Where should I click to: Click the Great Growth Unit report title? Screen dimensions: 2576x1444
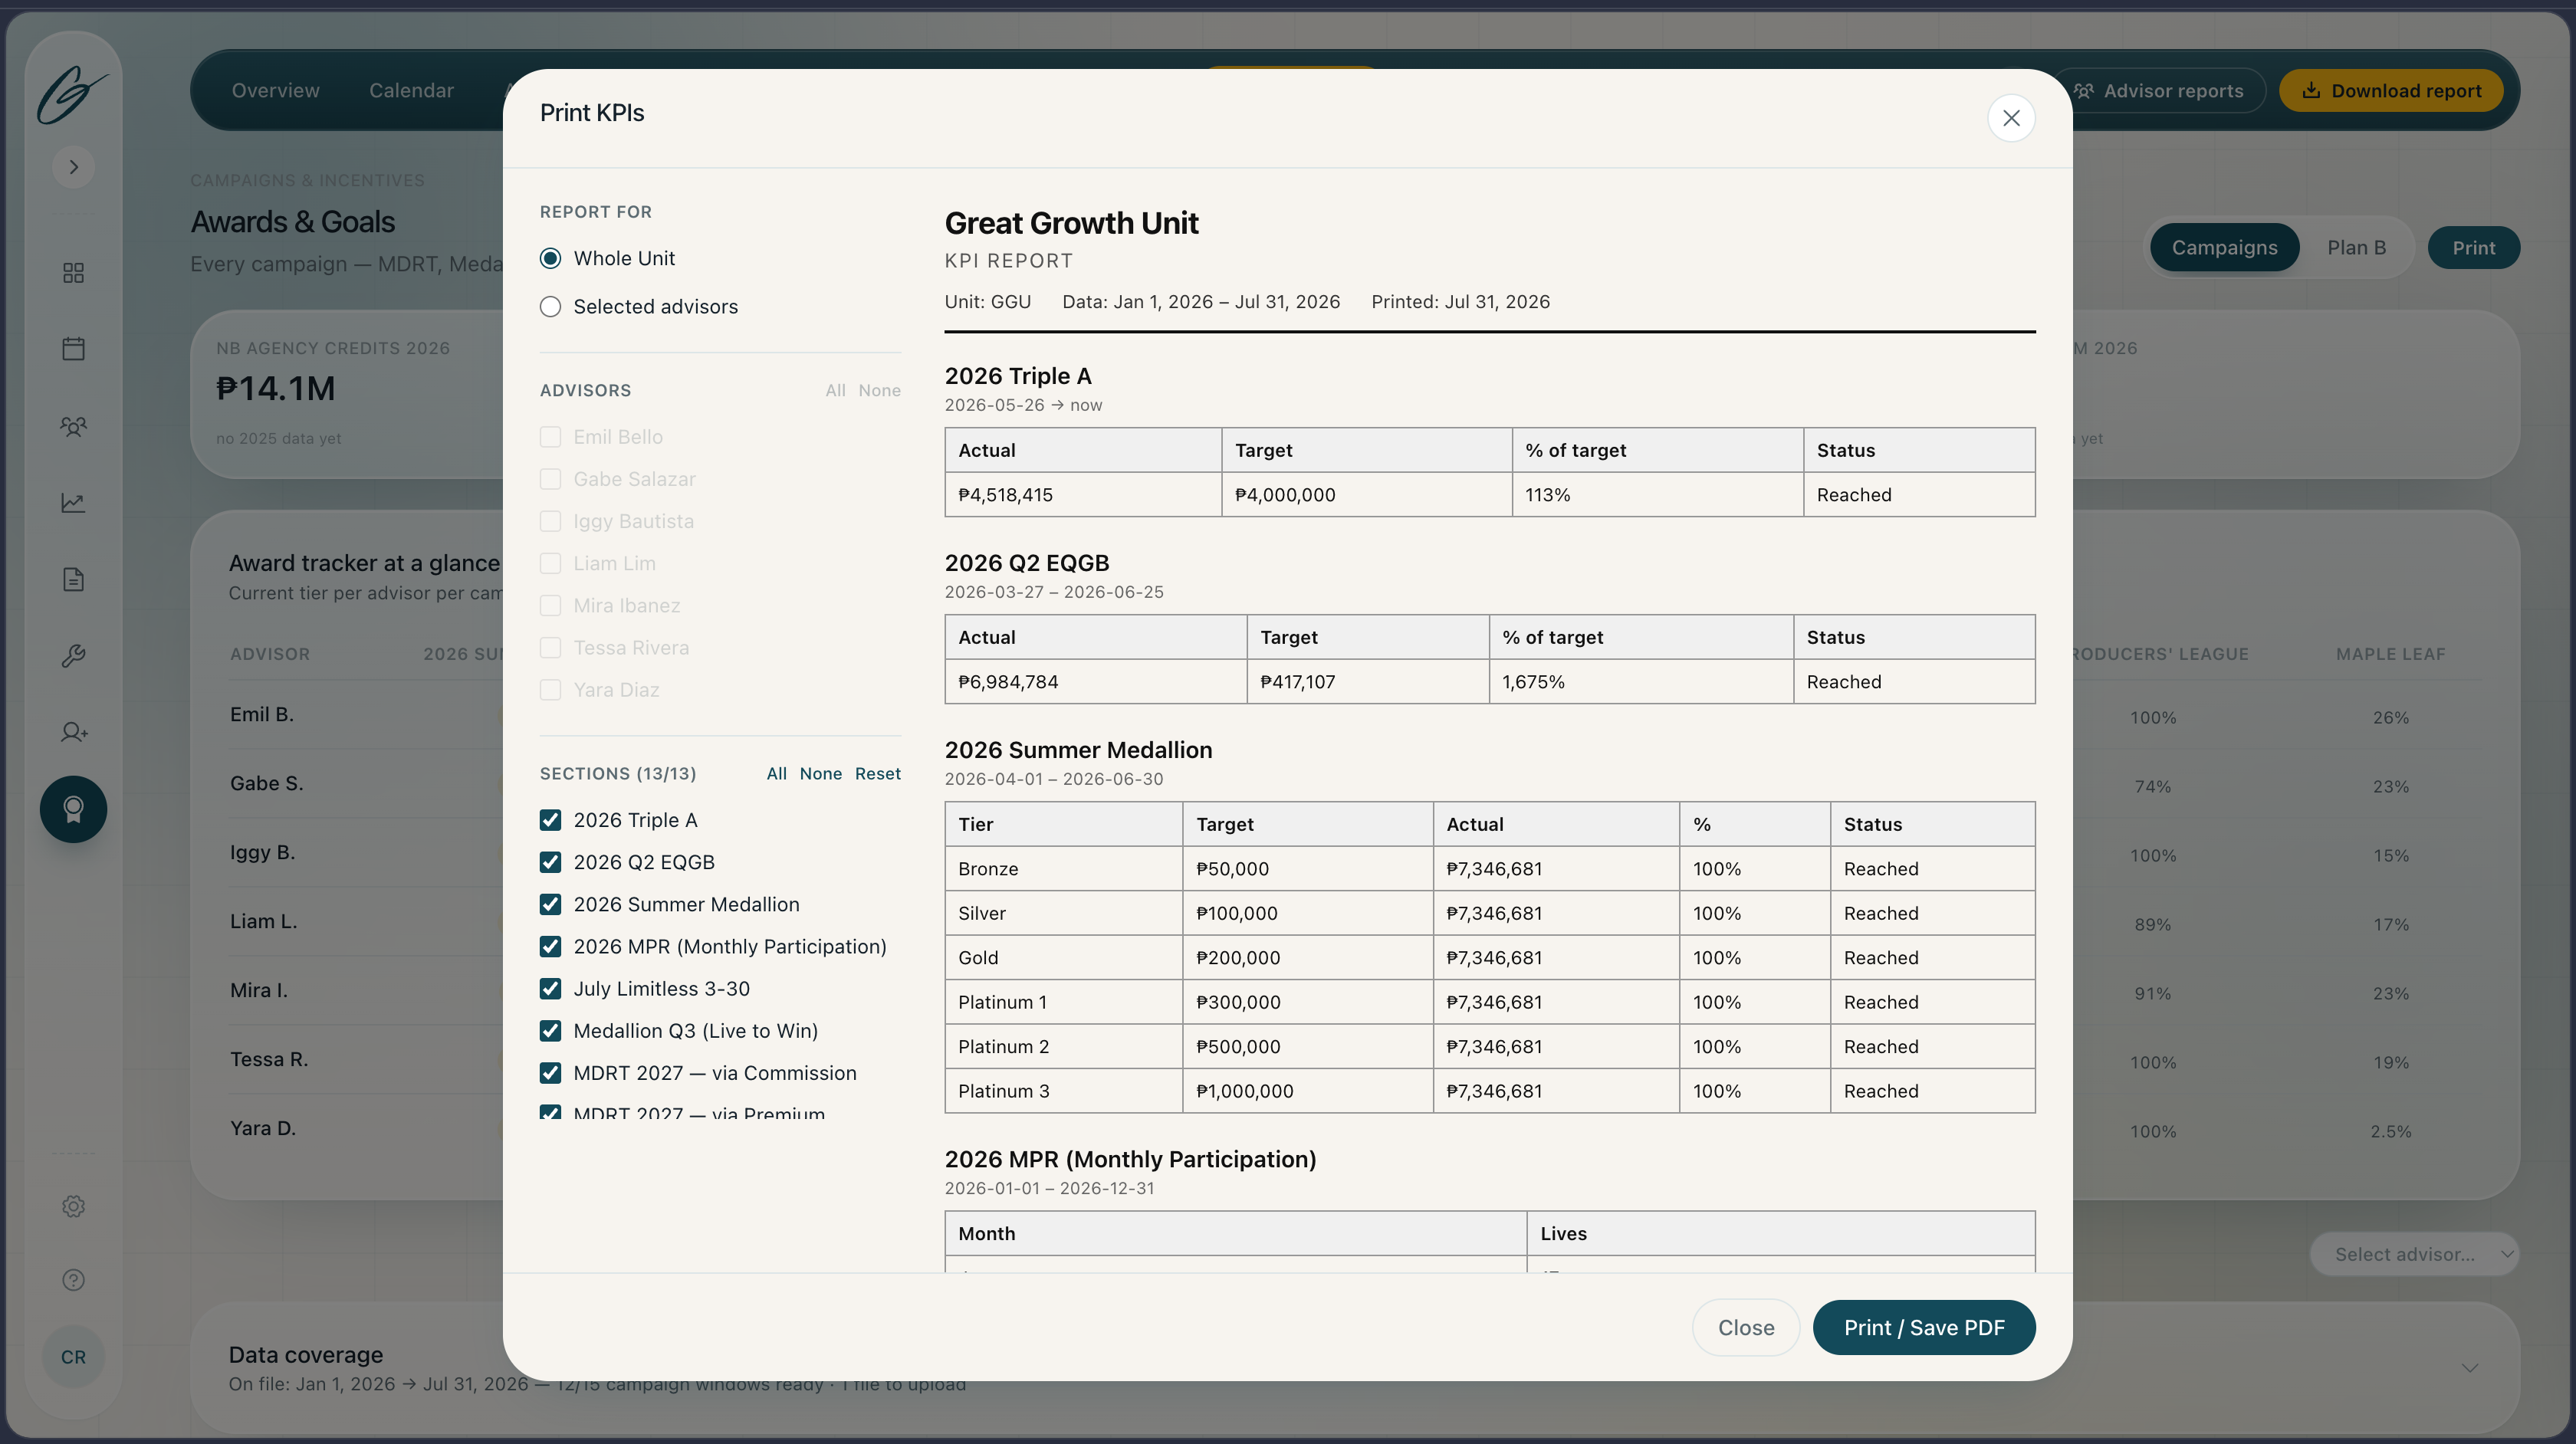click(x=1071, y=223)
